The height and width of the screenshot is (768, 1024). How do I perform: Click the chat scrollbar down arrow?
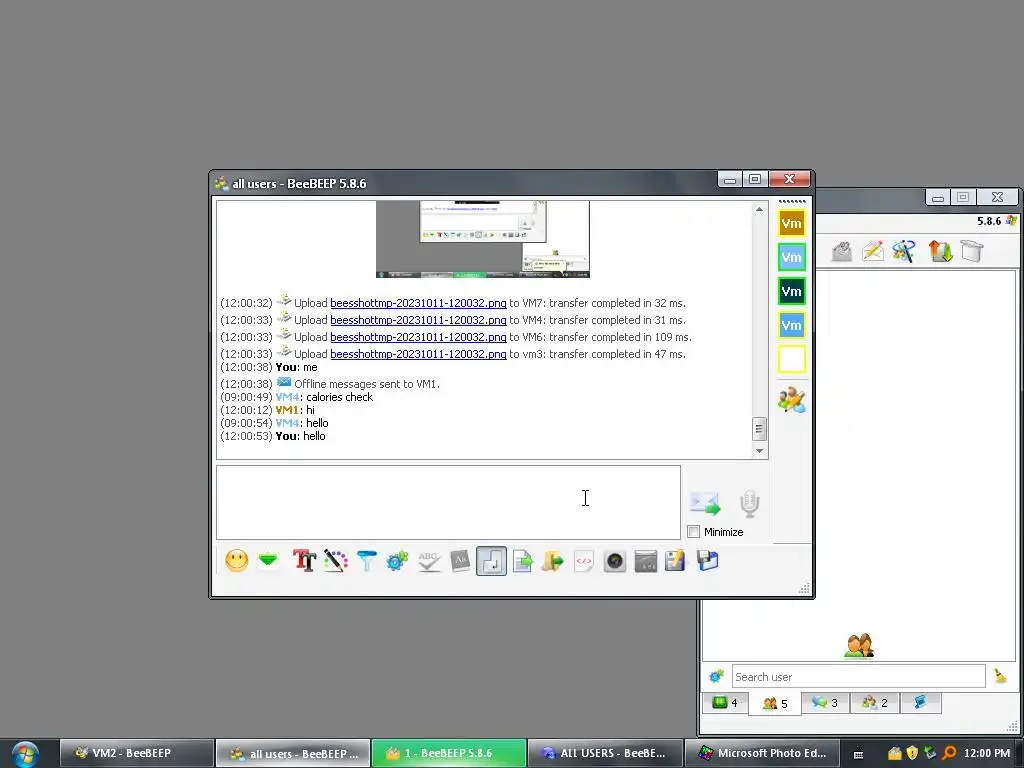pos(759,451)
